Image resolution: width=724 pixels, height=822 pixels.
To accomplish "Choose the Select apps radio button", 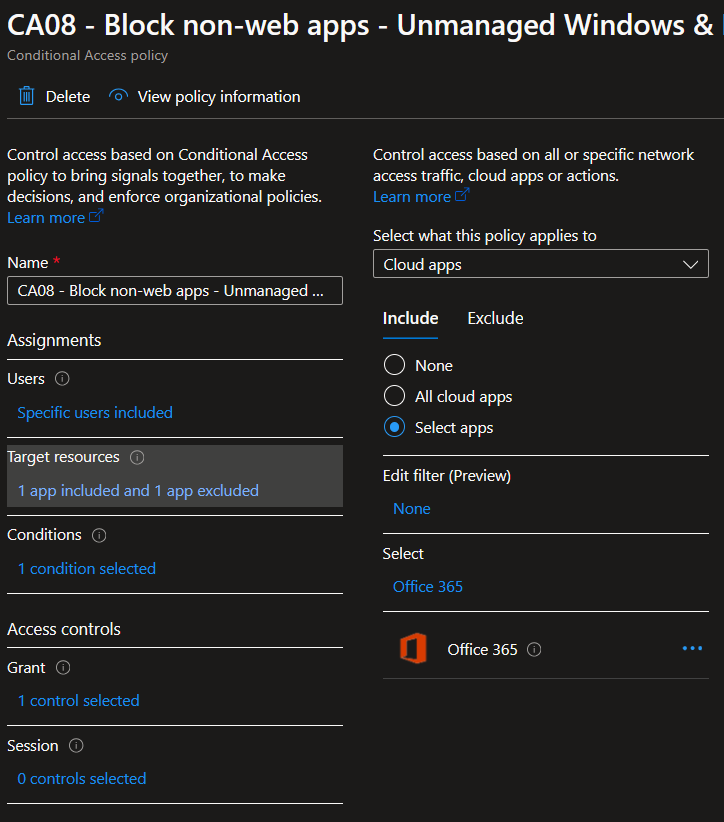I will 394,427.
